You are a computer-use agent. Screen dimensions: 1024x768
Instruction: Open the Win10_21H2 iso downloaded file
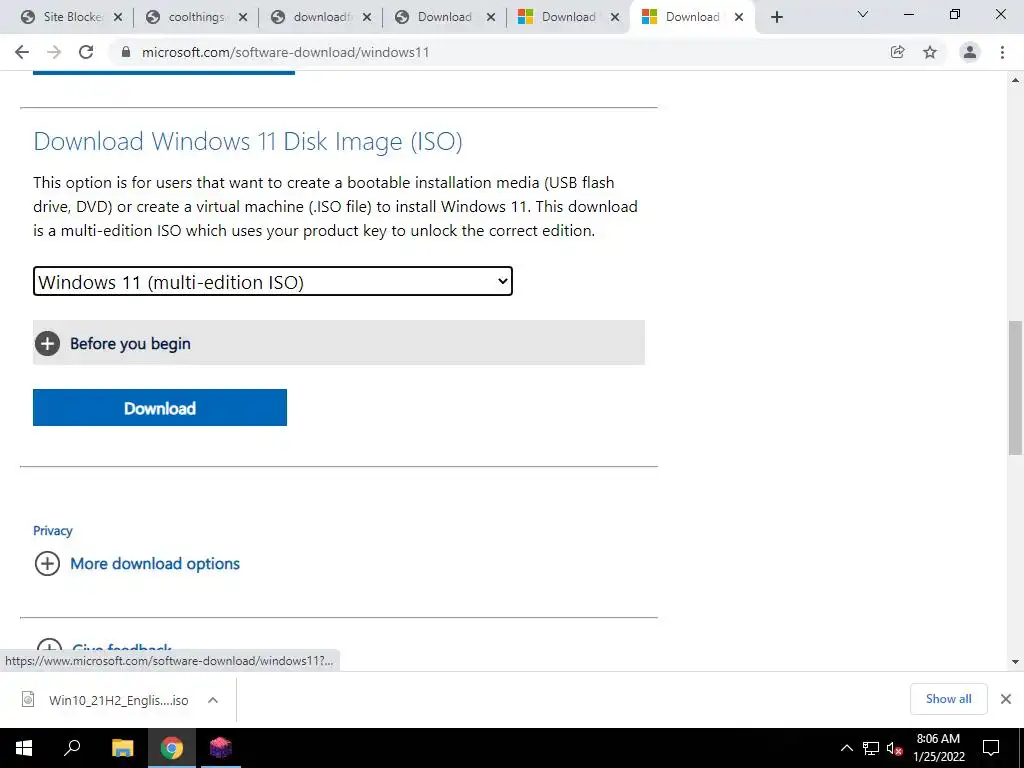pos(118,700)
